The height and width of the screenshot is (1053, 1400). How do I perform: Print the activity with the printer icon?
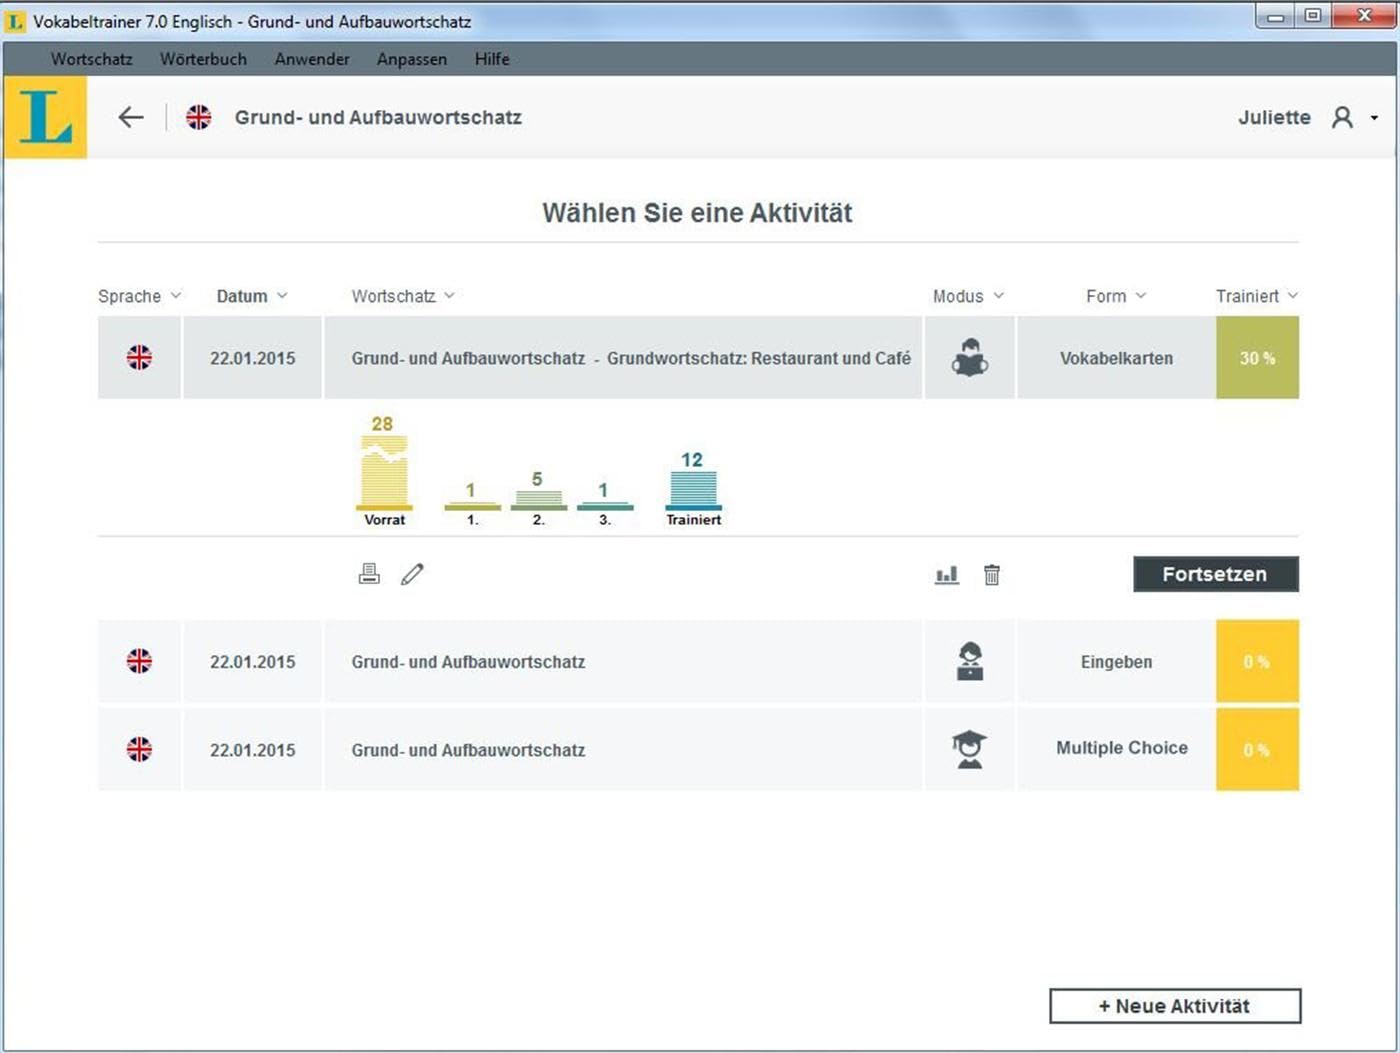(x=369, y=574)
